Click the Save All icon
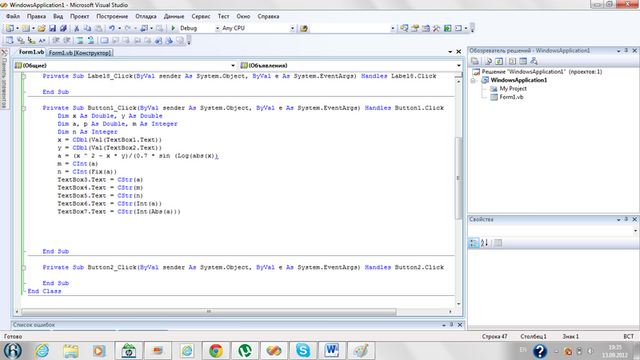The image size is (640, 360). click(x=63, y=28)
